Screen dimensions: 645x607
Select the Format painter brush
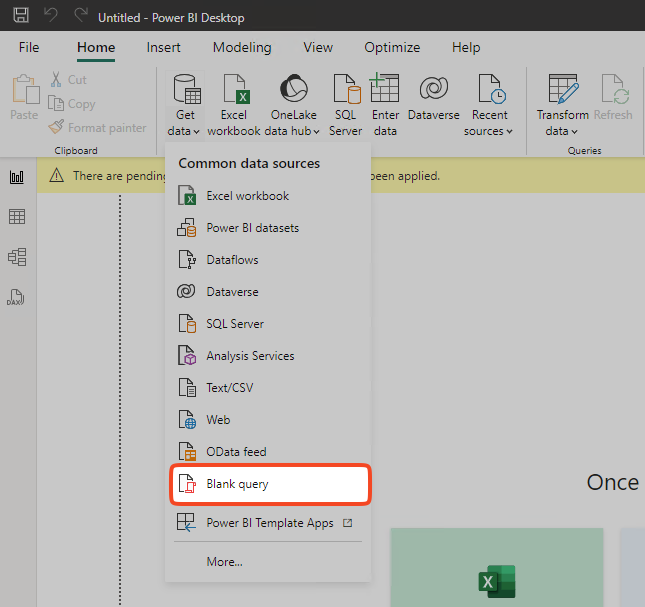click(x=56, y=127)
